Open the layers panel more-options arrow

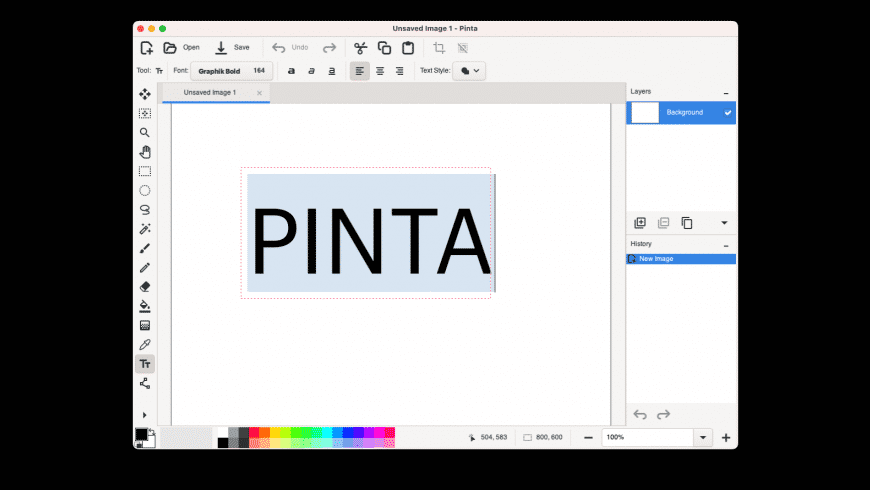724,223
